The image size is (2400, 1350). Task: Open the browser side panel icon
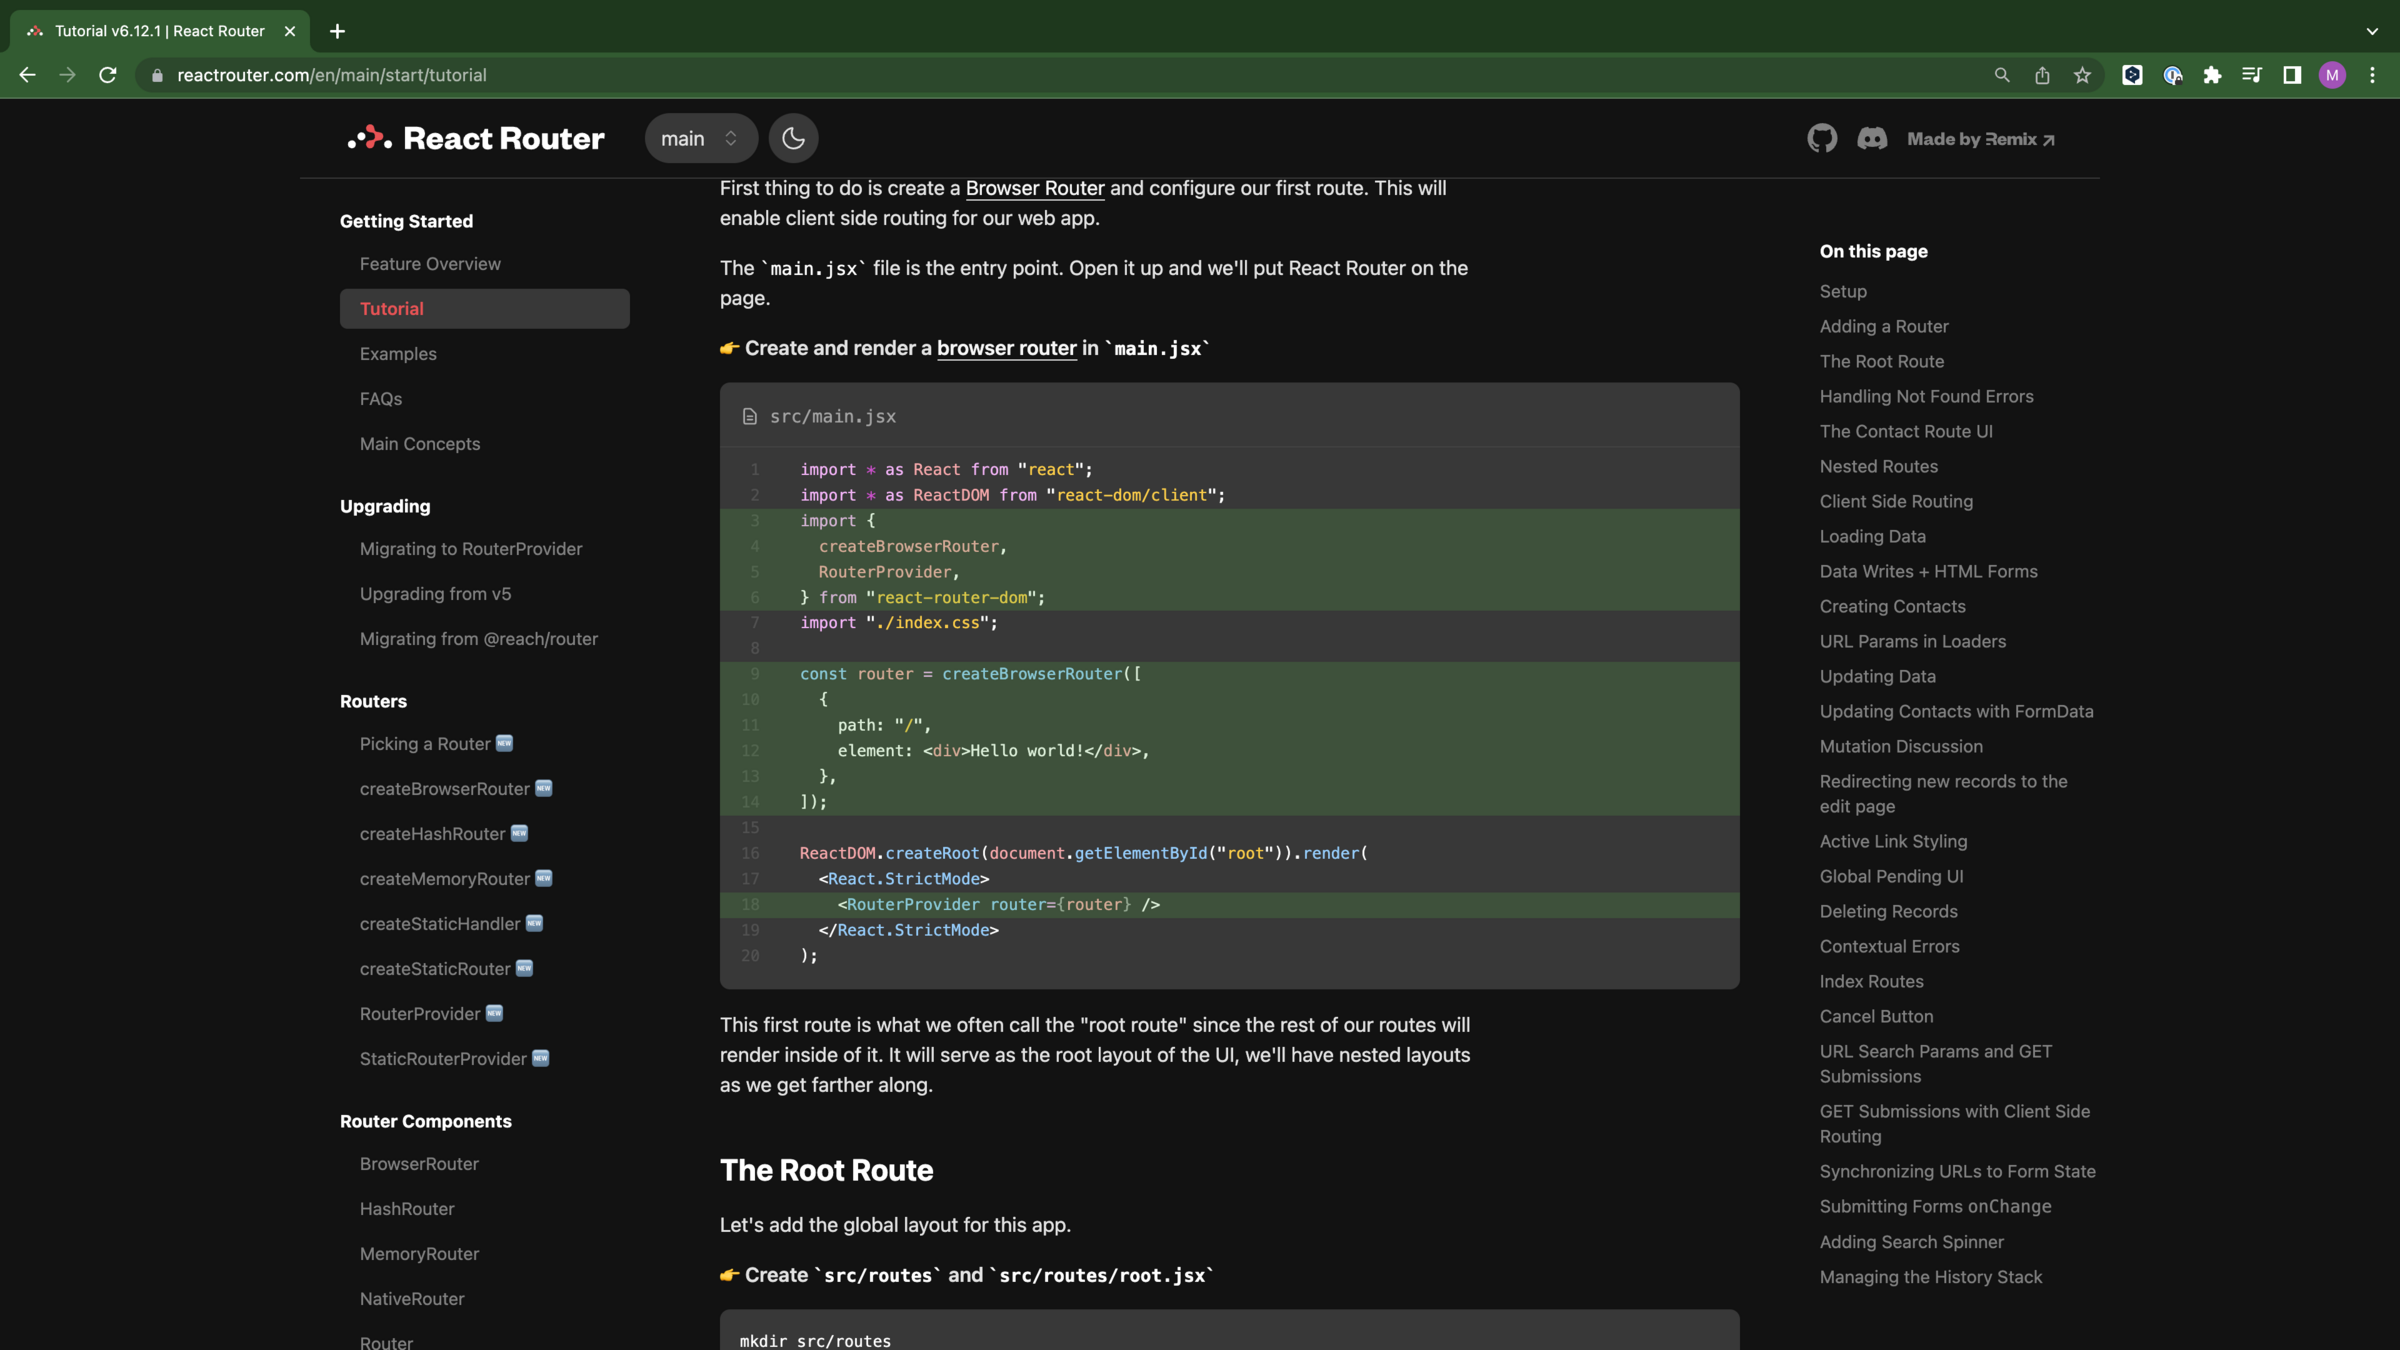coord(2292,75)
